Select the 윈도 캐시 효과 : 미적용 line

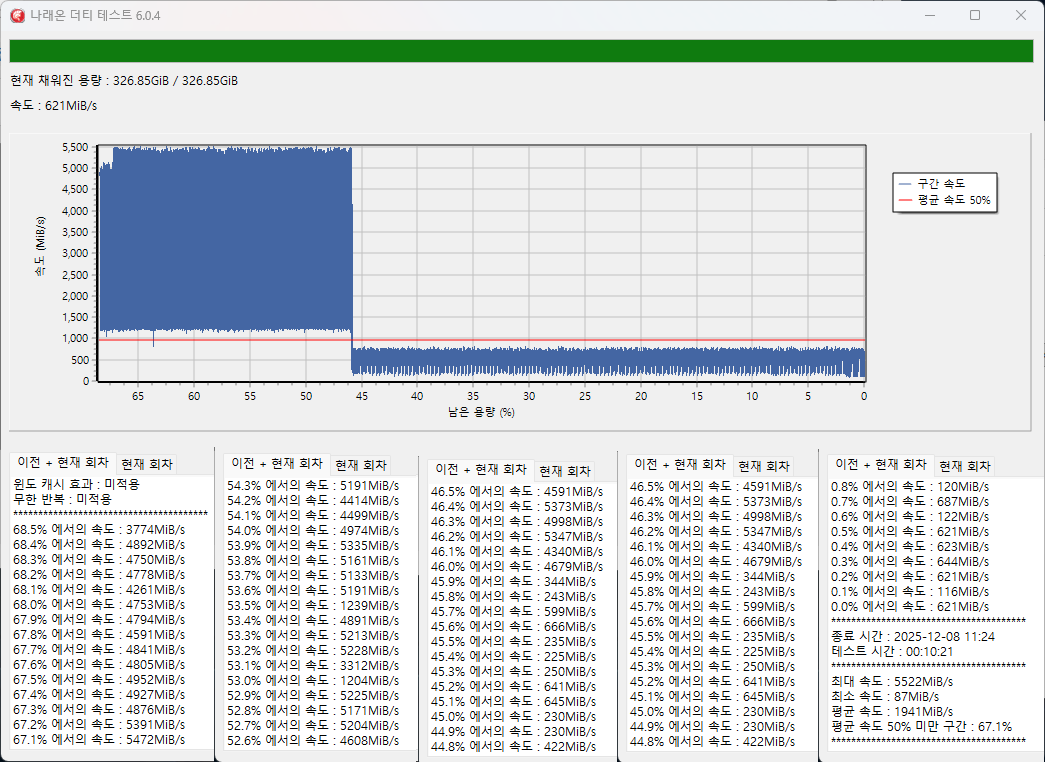(76, 484)
